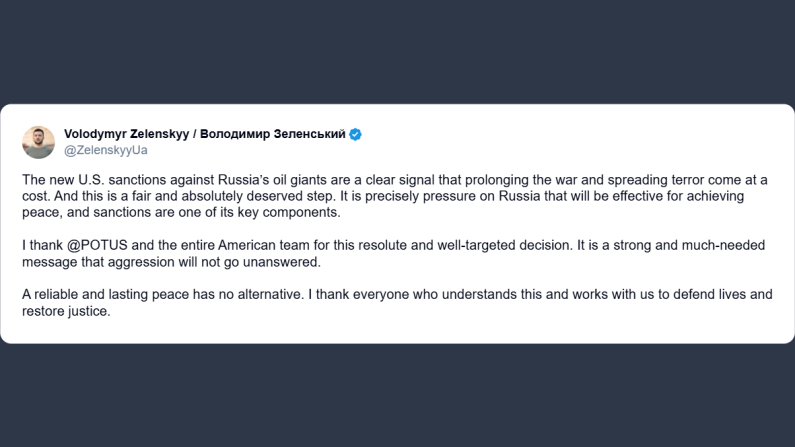This screenshot has height=447, width=795.
Task: Click the words "well-targeted decision"
Action: pyautogui.click(x=468, y=246)
